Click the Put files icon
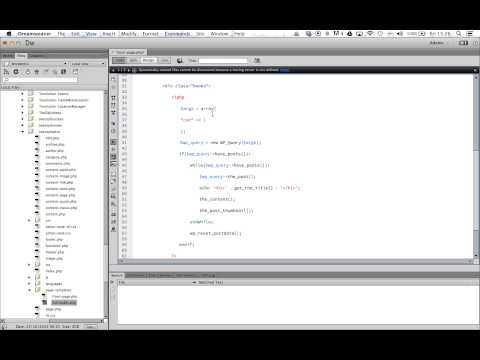The width and height of the screenshot is (480, 360). click(x=37, y=72)
